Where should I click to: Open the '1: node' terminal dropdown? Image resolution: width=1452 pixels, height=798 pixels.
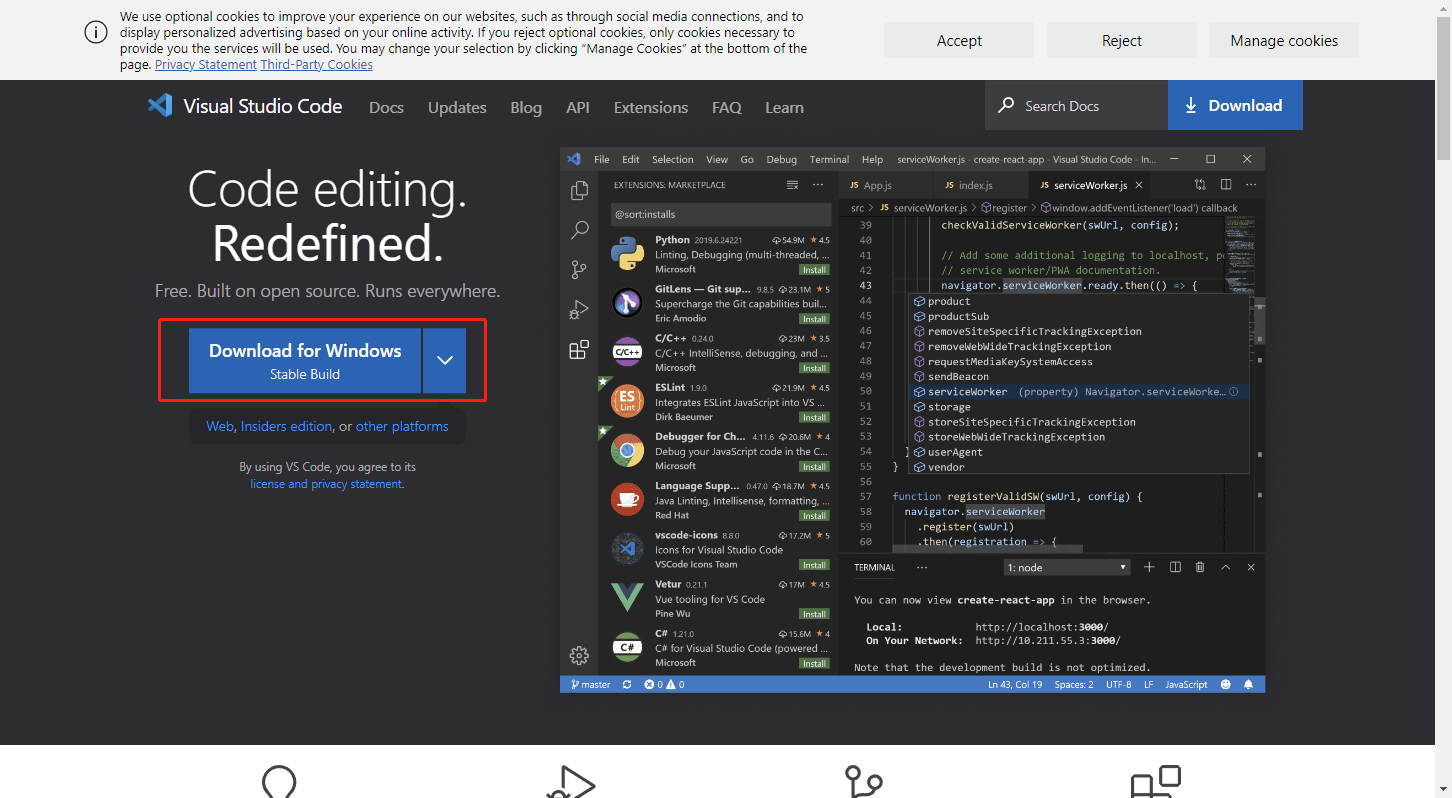click(1067, 567)
